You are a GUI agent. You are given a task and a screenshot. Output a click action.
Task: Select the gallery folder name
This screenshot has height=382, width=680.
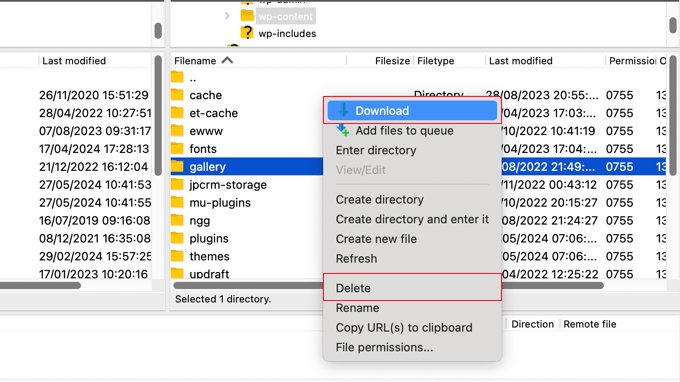click(207, 167)
